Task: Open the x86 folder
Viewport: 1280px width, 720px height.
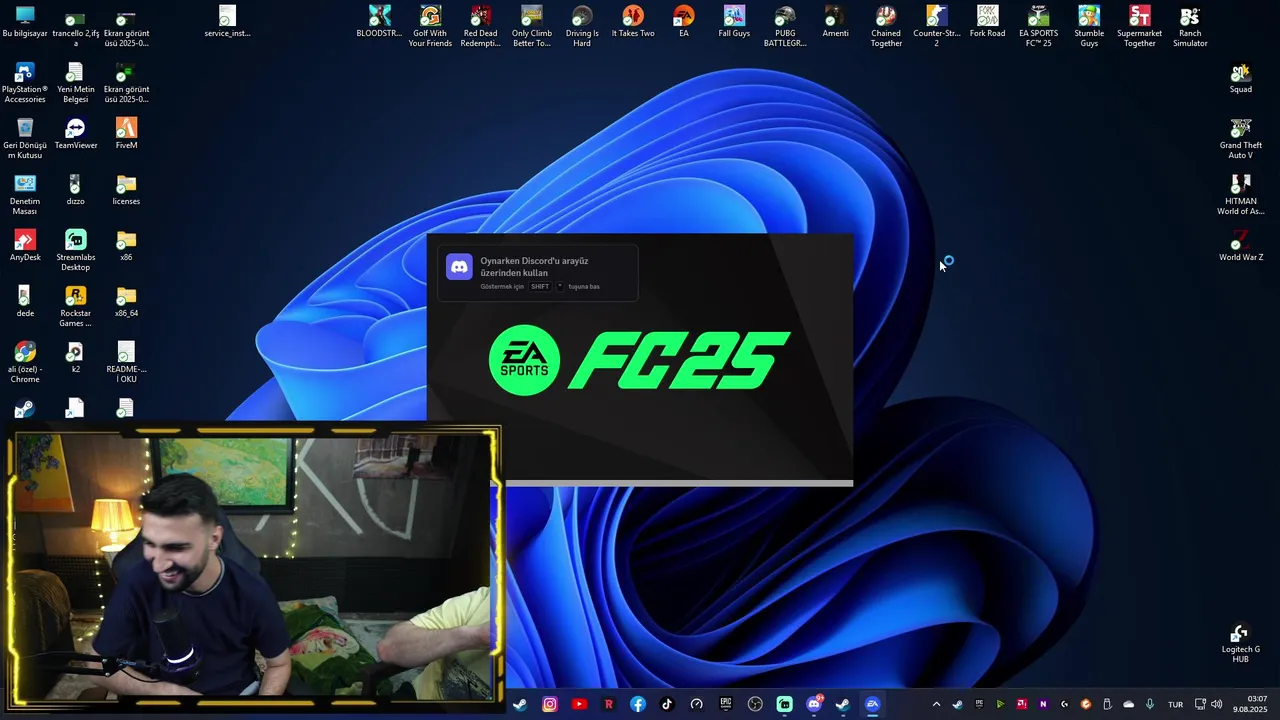Action: (126, 246)
